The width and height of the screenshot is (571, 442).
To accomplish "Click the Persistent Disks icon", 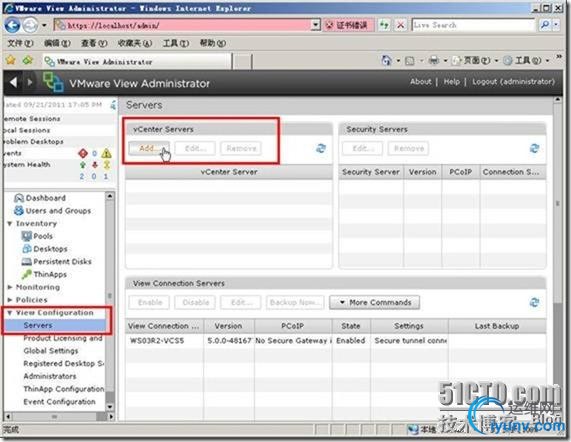I will point(27,261).
